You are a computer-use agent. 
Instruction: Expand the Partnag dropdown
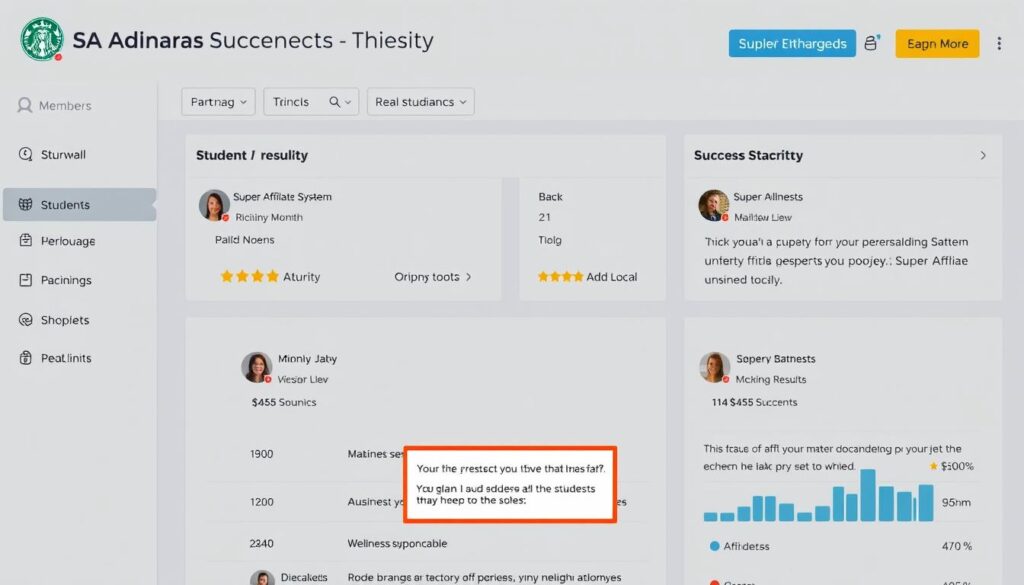coord(218,102)
